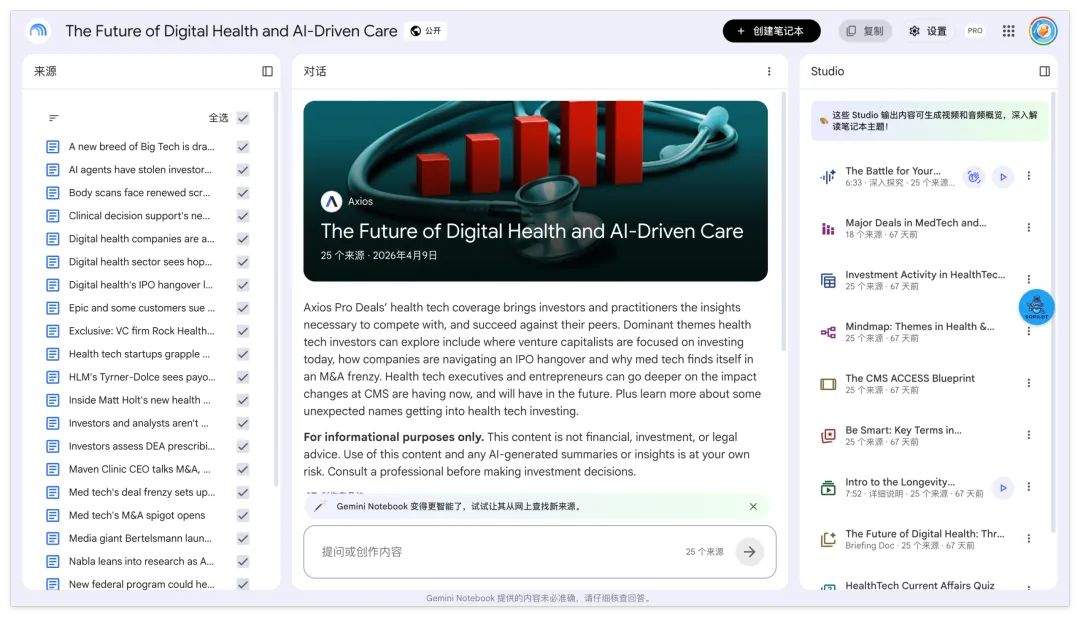Click the settings gear button
Image resolution: width=1080 pixels, height=617 pixels.
click(927, 31)
